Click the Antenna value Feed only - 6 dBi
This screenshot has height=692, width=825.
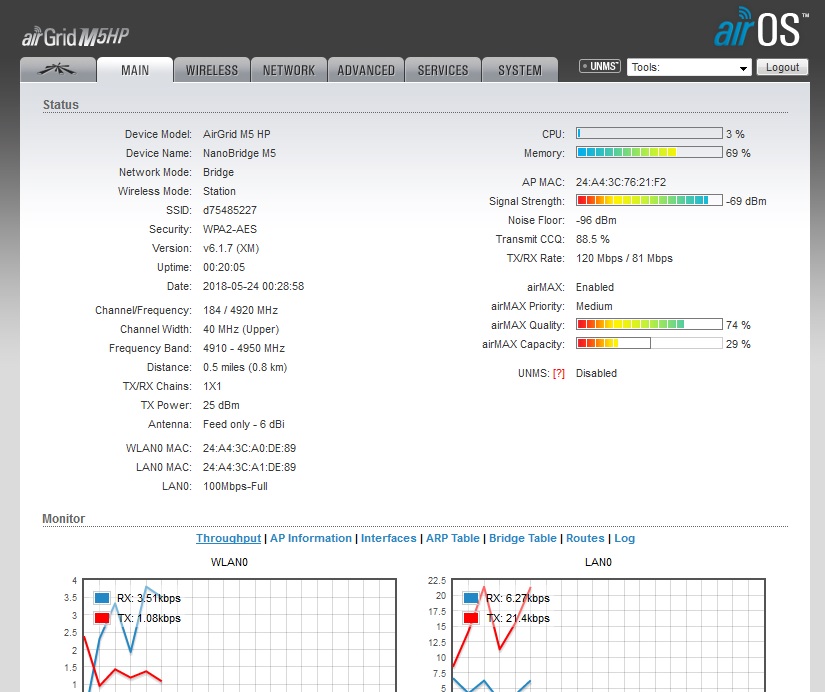click(x=244, y=424)
